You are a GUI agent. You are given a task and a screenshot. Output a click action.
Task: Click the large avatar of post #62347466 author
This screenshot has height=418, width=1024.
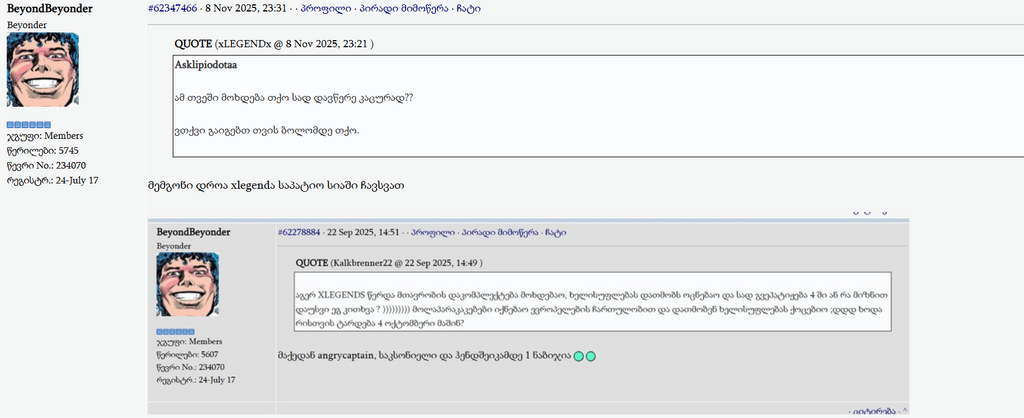(x=42, y=70)
